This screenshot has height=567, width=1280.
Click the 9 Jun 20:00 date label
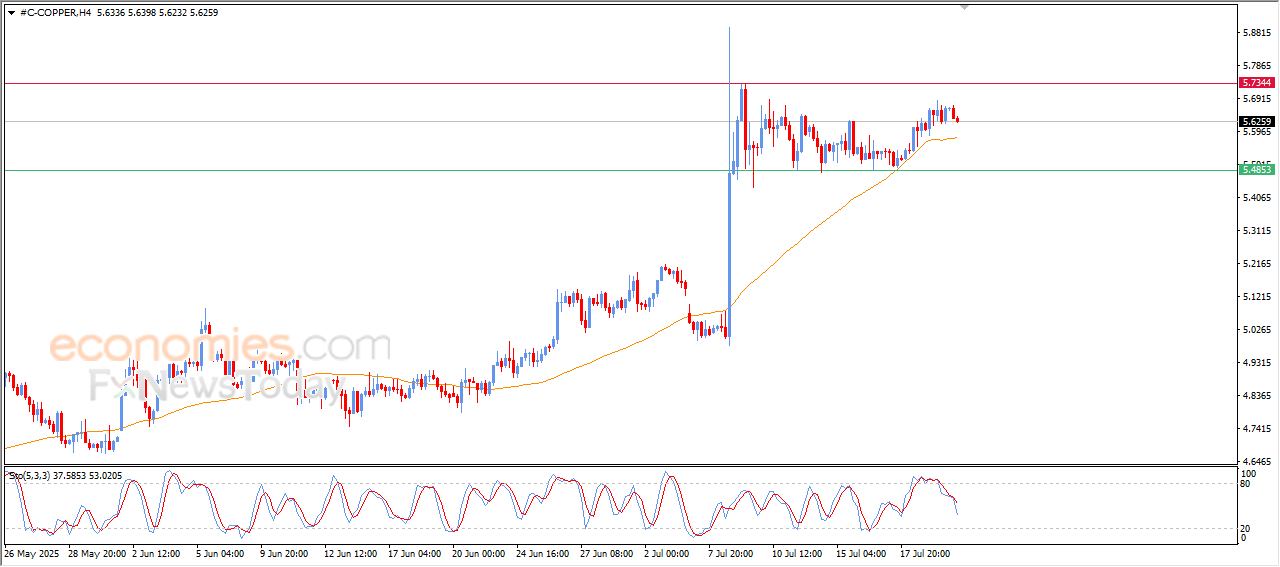pyautogui.click(x=284, y=552)
